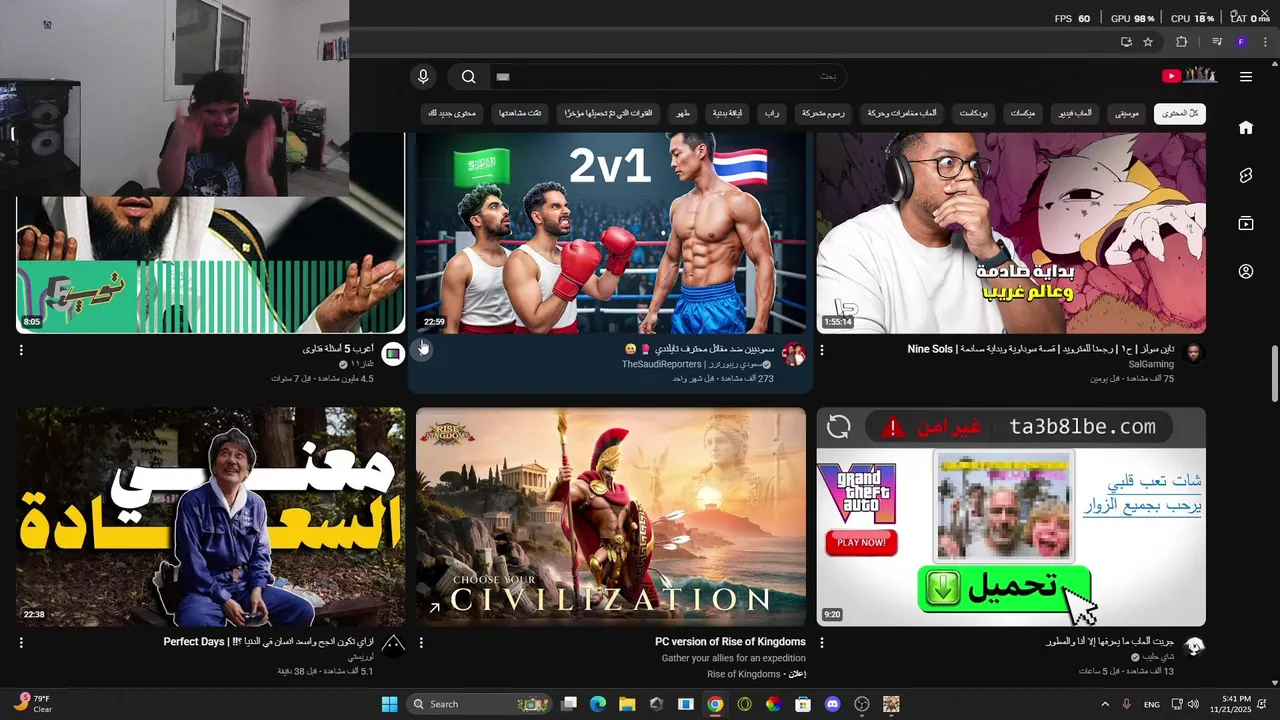This screenshot has height=720, width=1280.
Task: Click the install app icon in address bar
Action: (1126, 42)
